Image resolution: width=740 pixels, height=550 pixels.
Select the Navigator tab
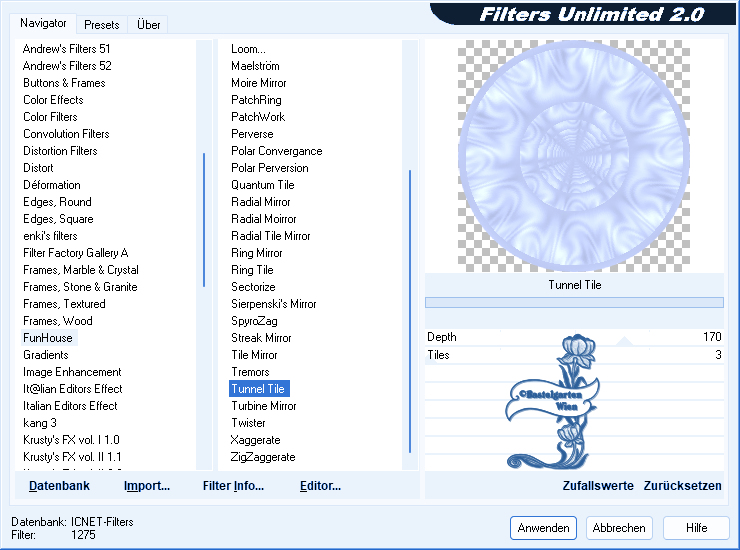pyautogui.click(x=44, y=23)
